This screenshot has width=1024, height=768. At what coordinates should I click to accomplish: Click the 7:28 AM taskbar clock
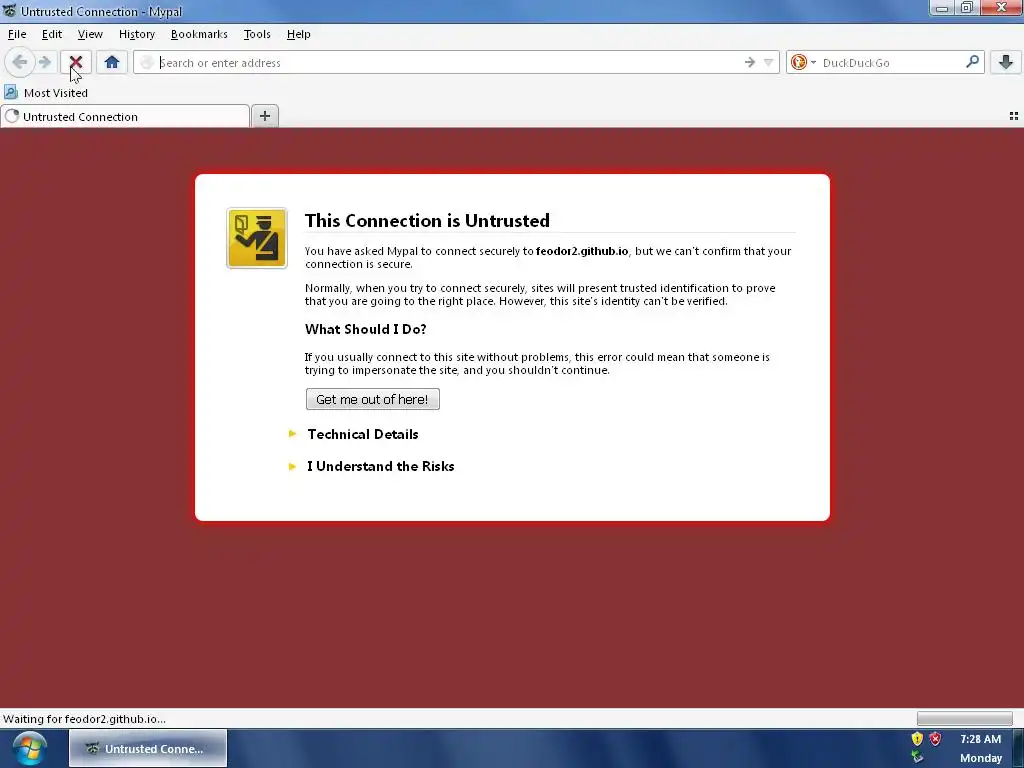coord(980,739)
